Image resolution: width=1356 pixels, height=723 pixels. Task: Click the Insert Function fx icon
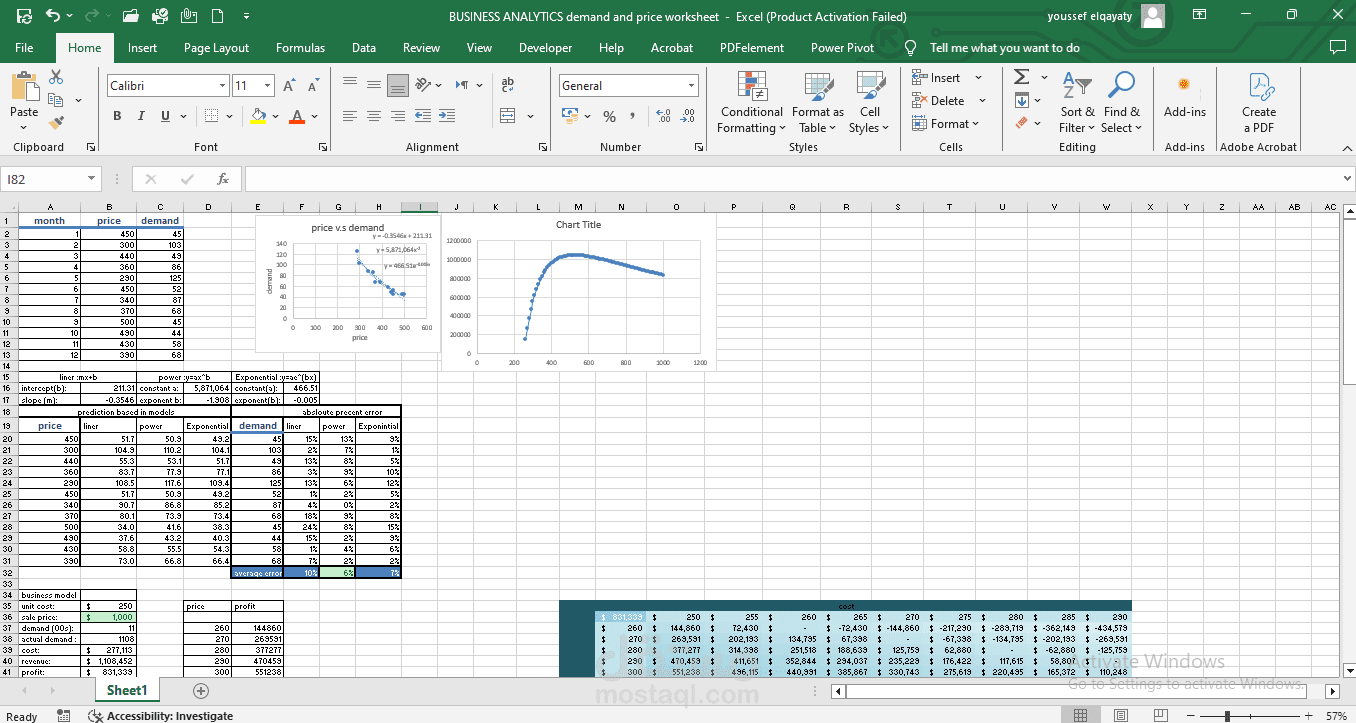click(x=223, y=179)
